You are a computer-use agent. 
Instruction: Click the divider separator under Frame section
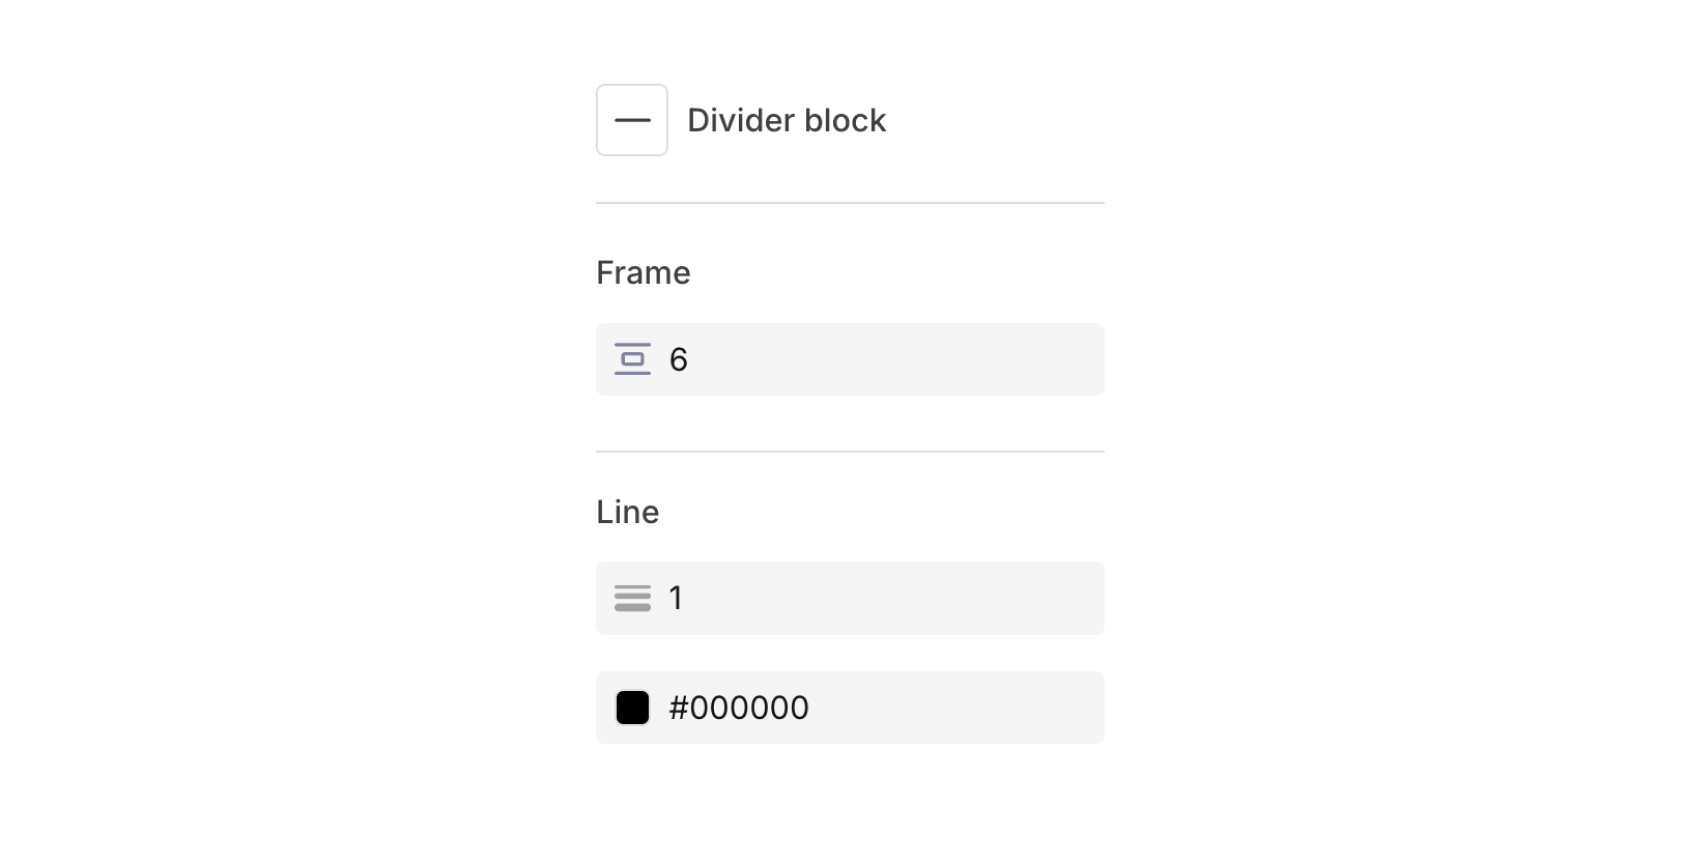tap(850, 451)
